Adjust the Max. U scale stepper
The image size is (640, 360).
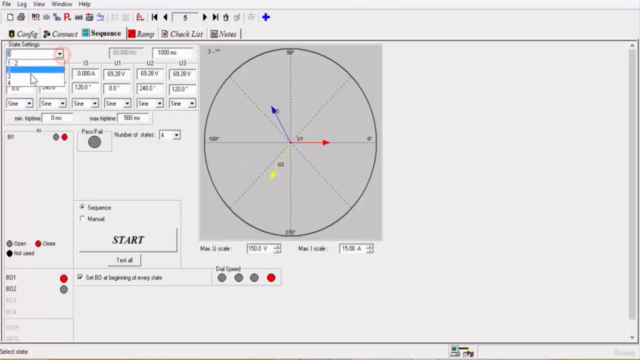tap(277, 249)
